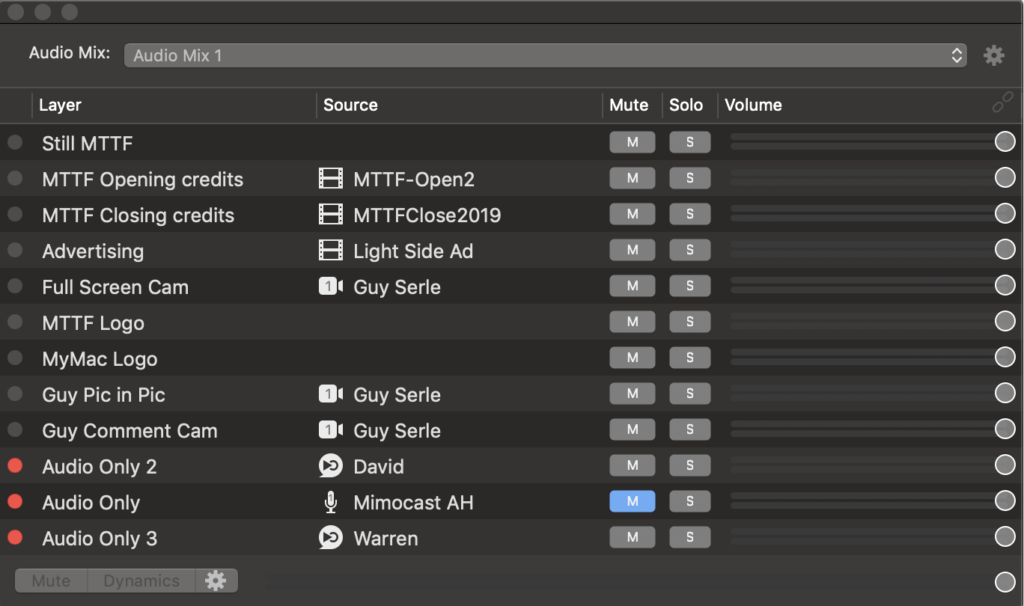The image size is (1024, 606).
Task: Mute the MTTF Logo layer
Action: click(x=632, y=322)
